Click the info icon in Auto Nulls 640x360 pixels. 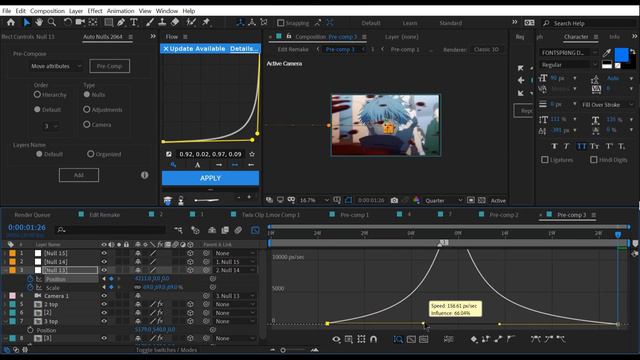(144, 175)
